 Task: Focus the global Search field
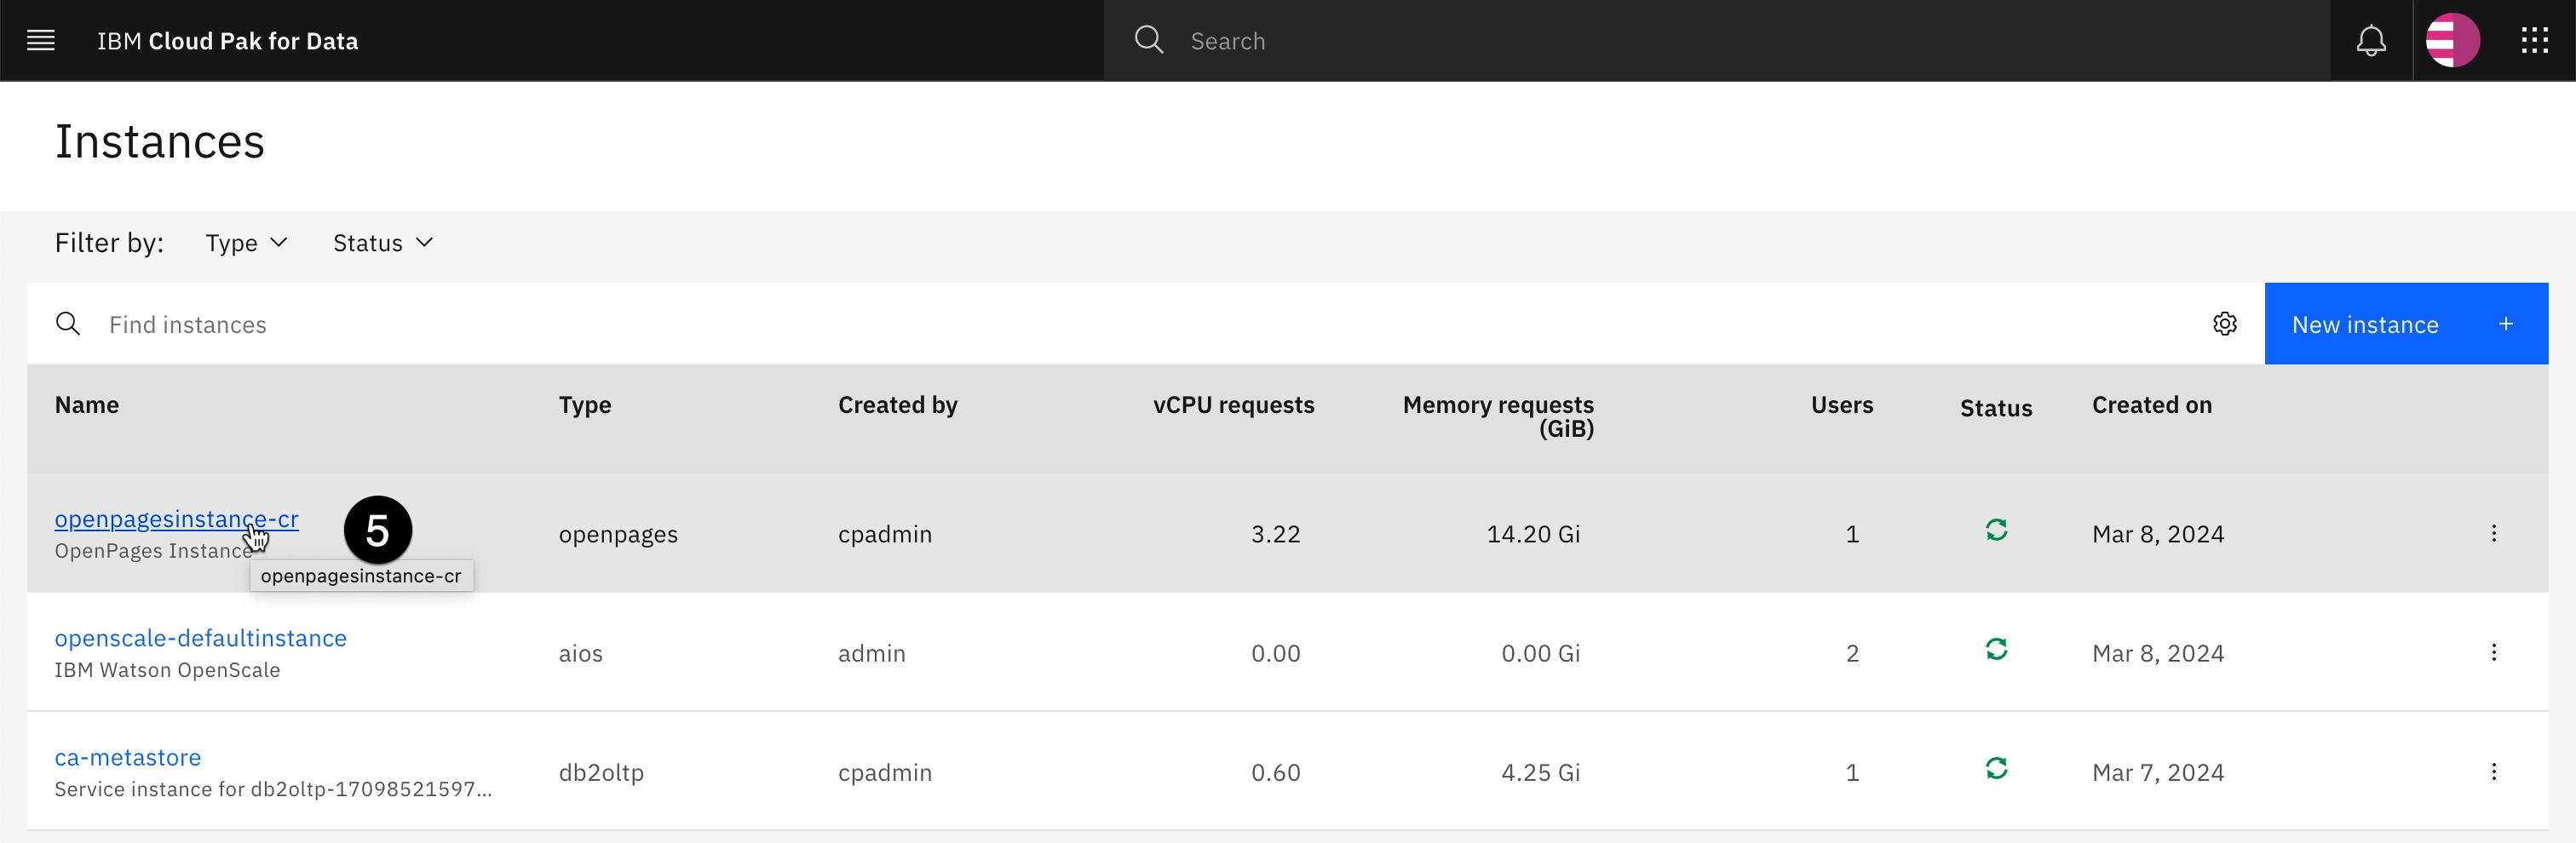click(x=1717, y=41)
